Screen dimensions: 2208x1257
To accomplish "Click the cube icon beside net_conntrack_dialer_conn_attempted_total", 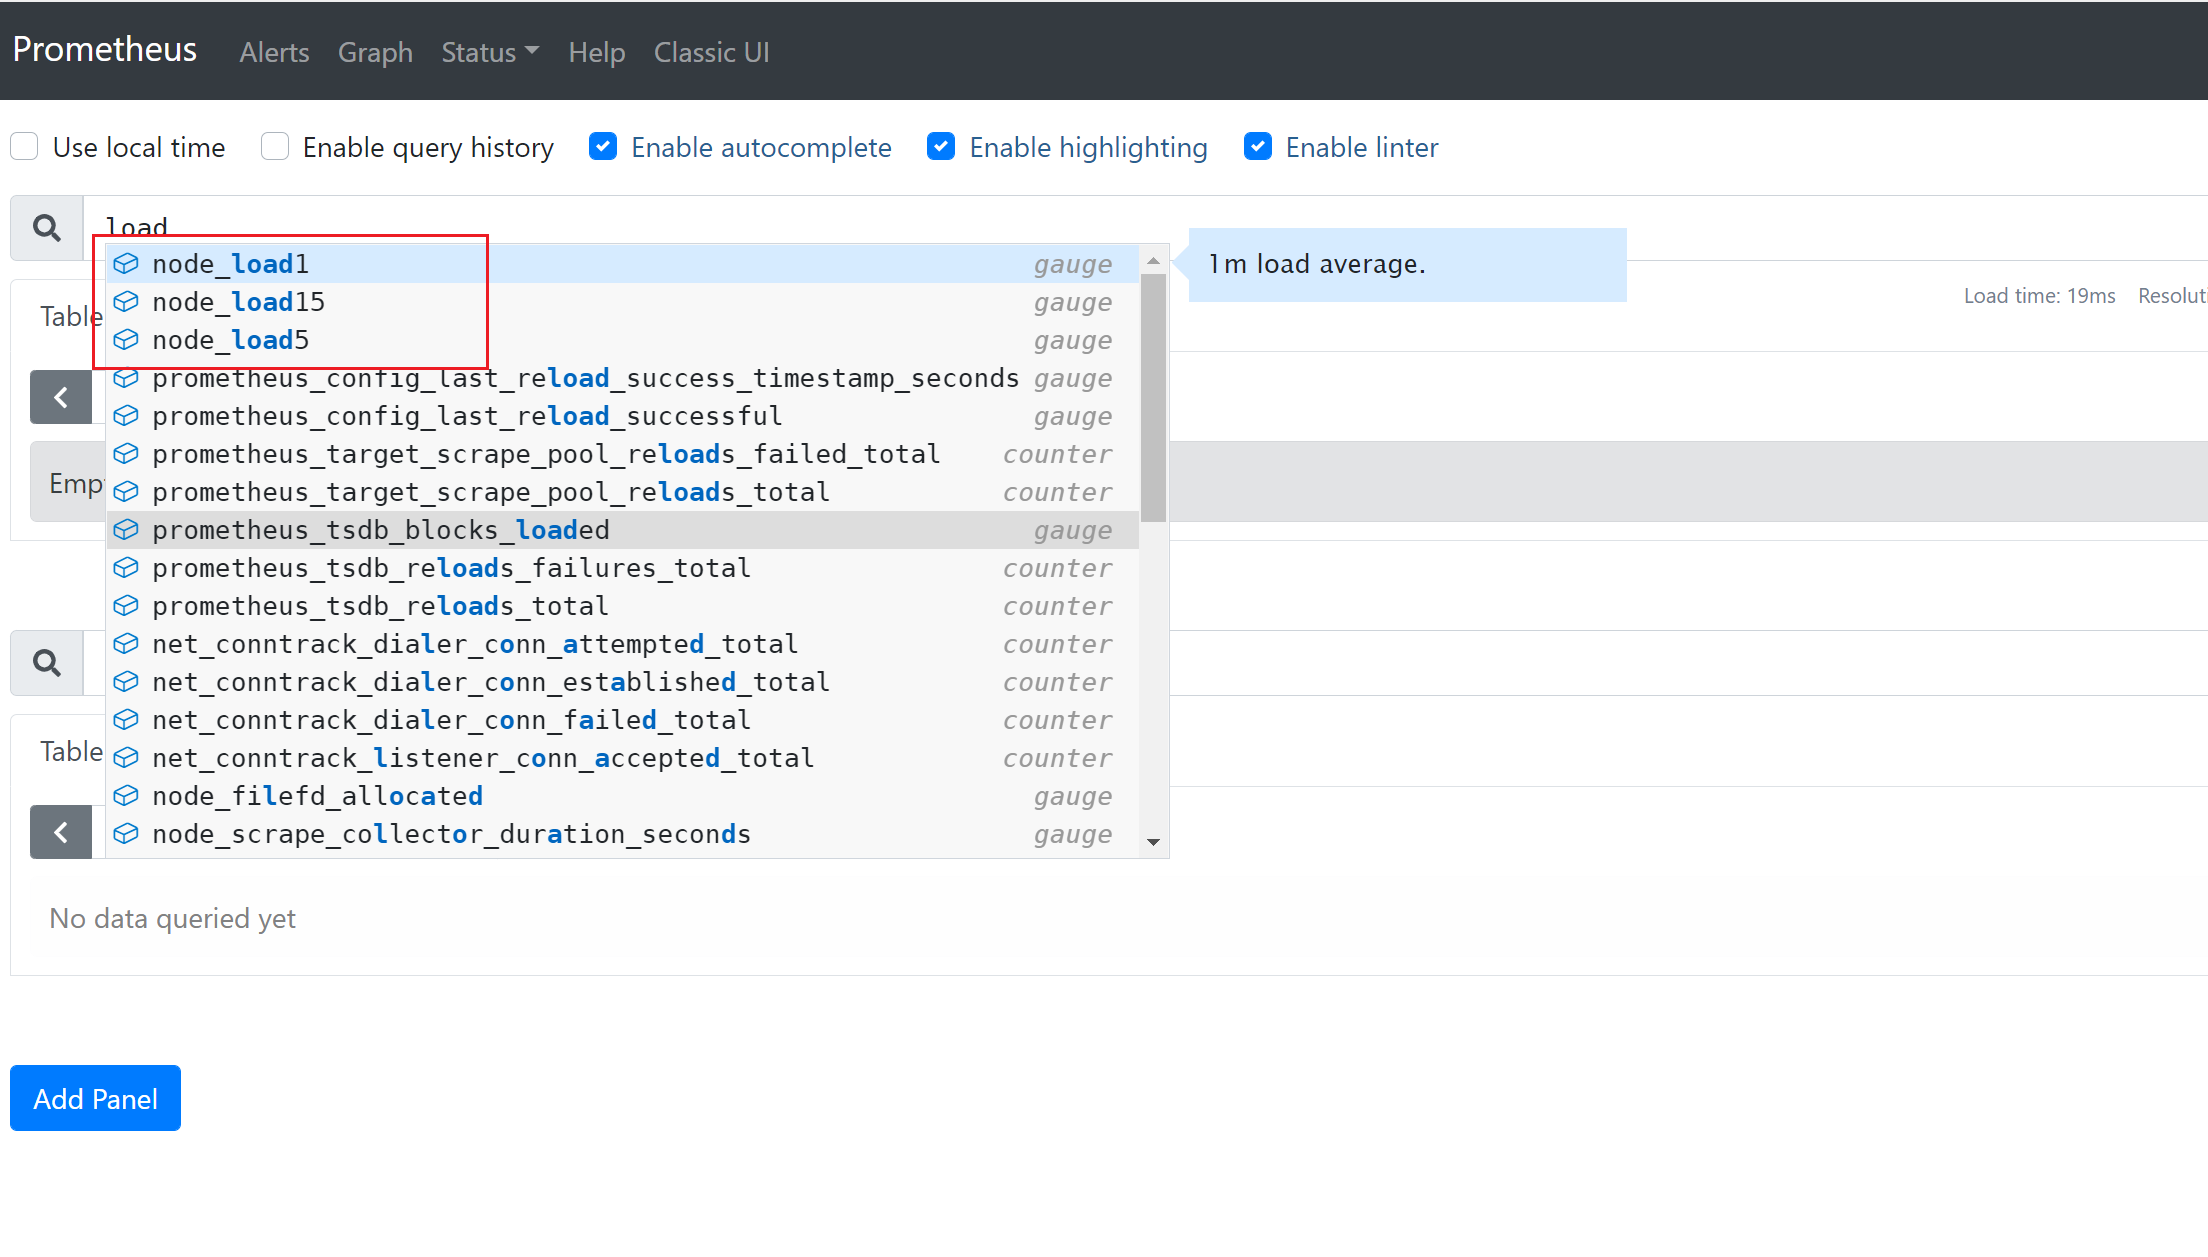I will (126, 644).
